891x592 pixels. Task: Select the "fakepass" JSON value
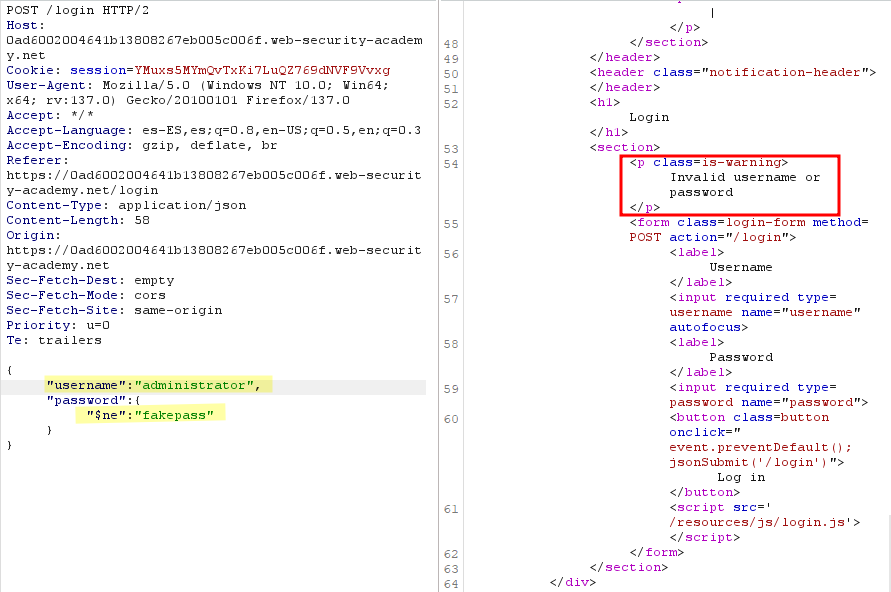point(174,415)
